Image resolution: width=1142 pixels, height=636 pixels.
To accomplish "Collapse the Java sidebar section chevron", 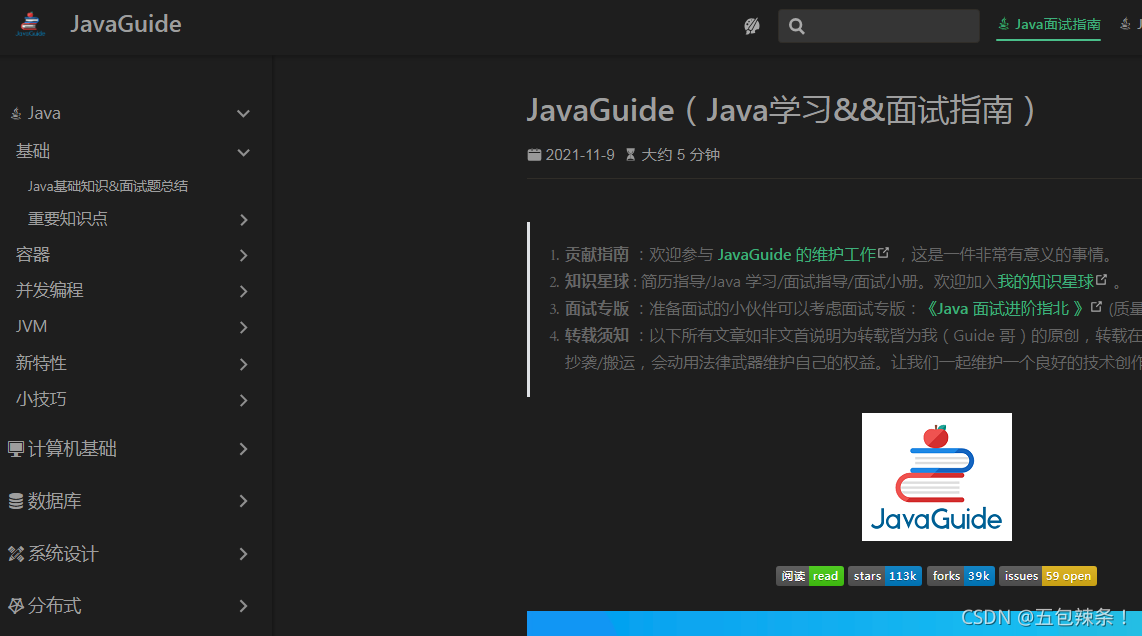I will pyautogui.click(x=243, y=114).
